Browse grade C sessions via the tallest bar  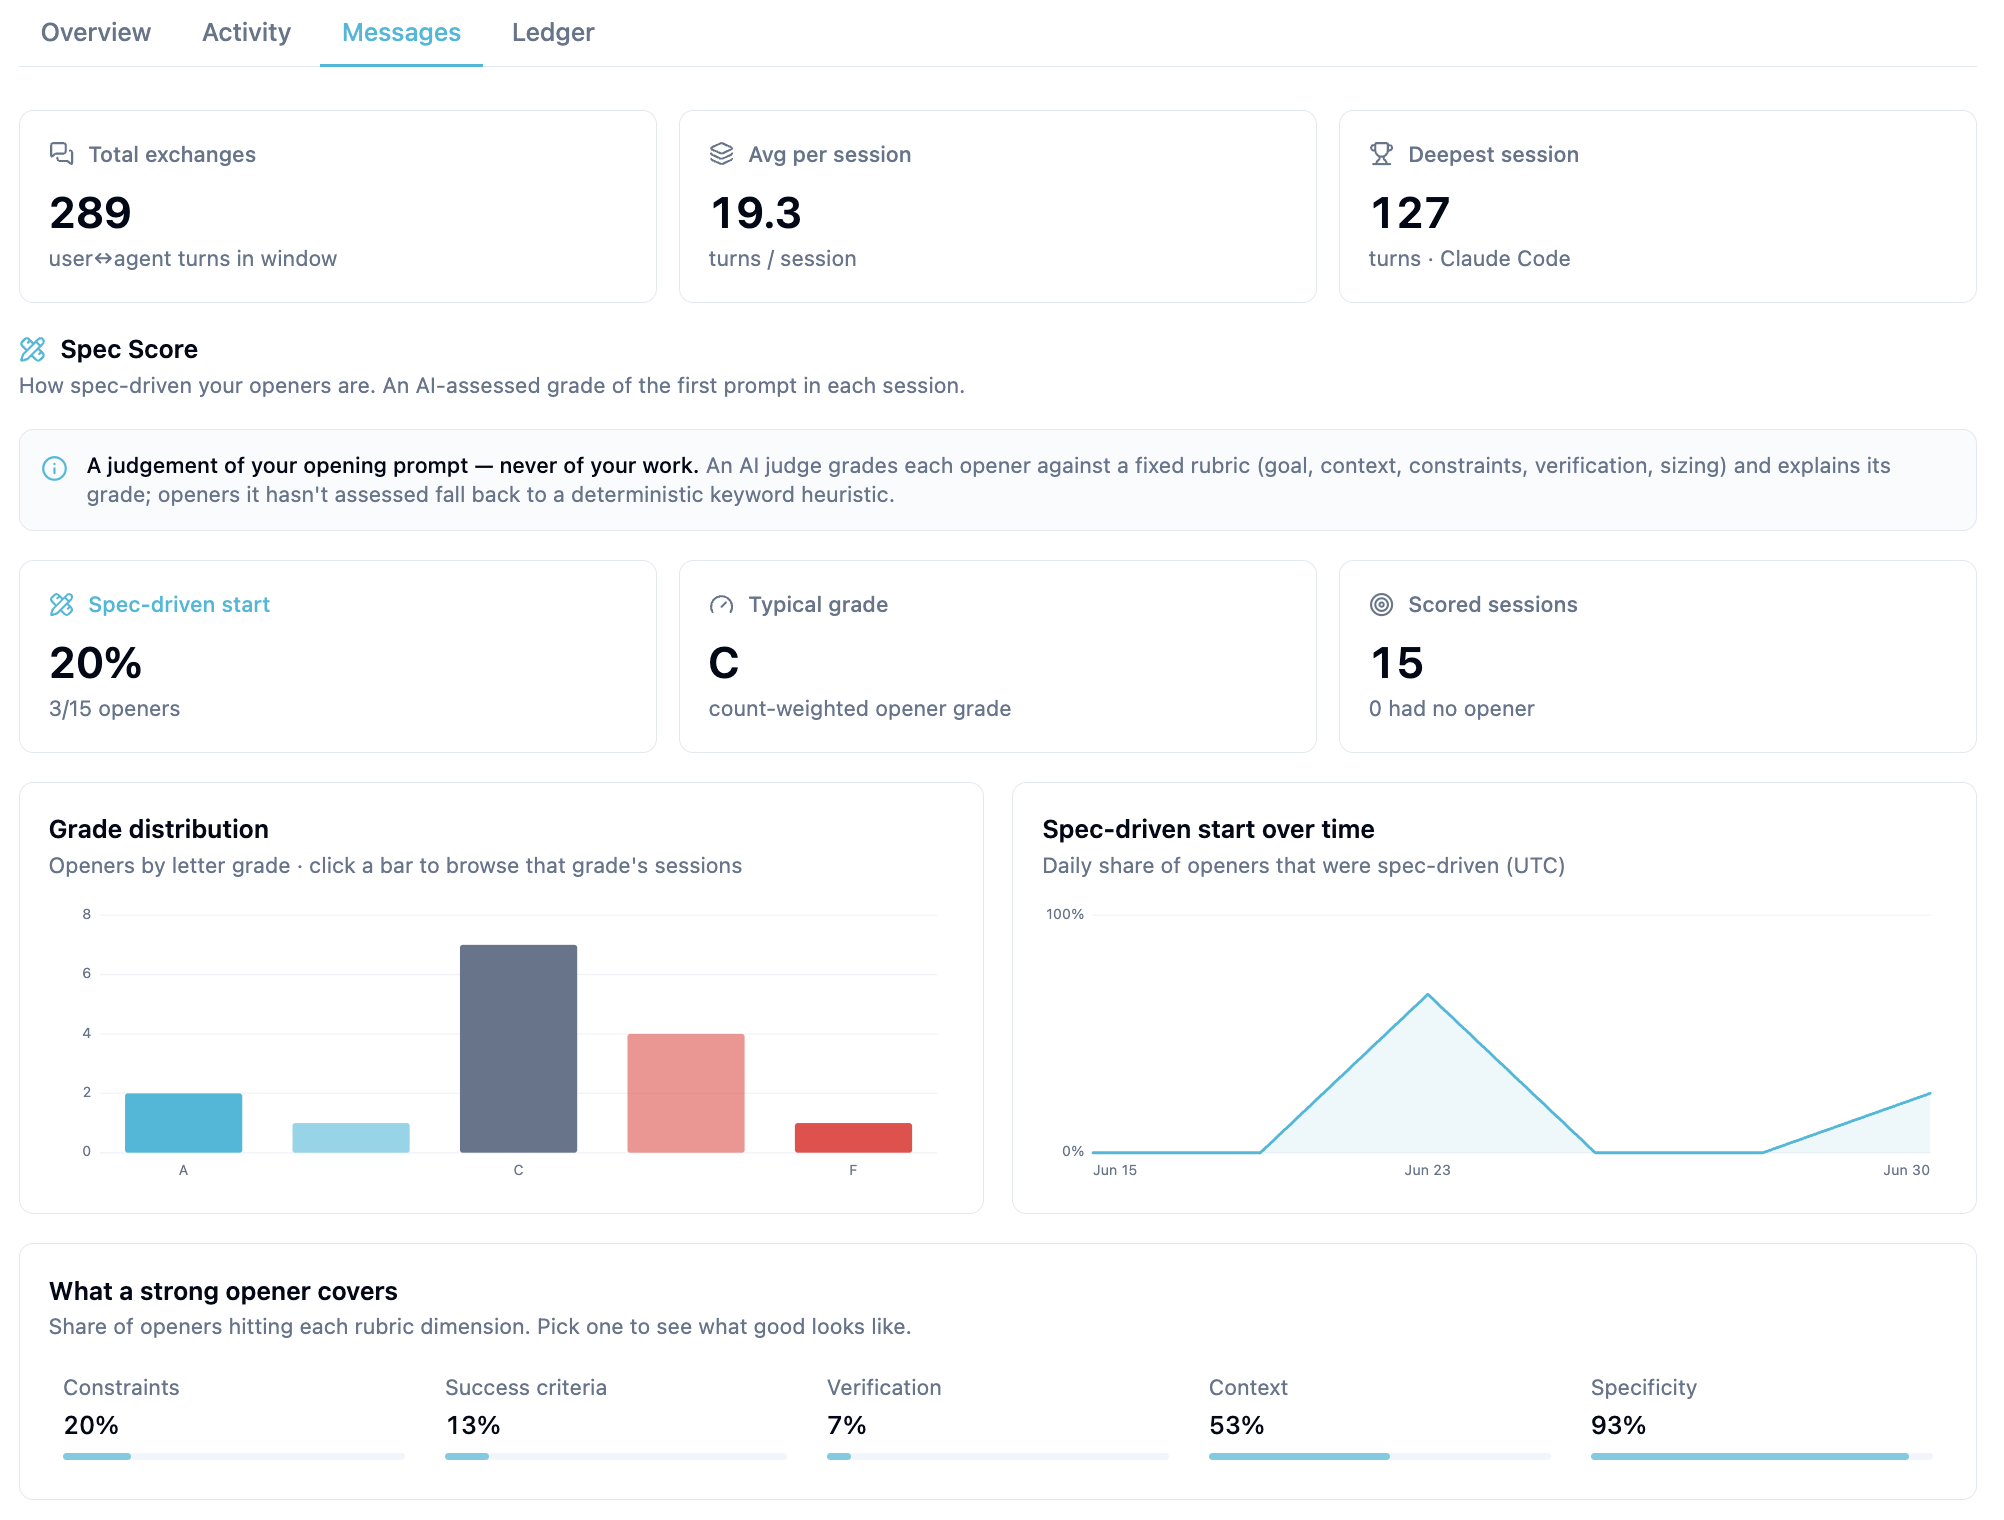pos(518,1049)
